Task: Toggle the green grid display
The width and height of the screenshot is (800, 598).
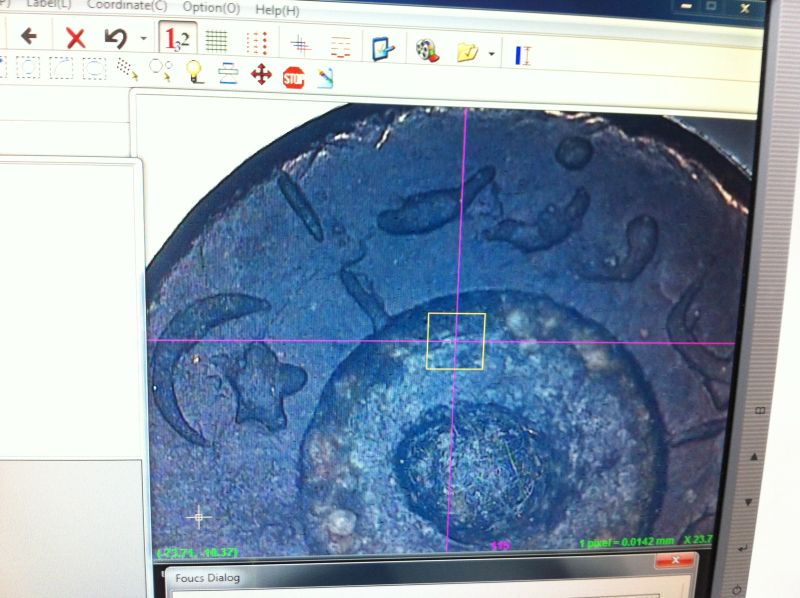Action: point(216,42)
